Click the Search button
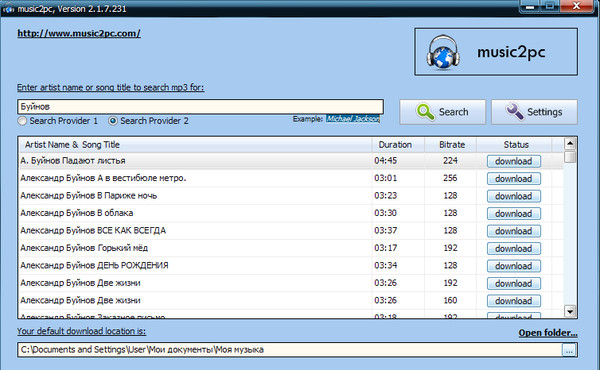The image size is (600, 370). click(x=443, y=112)
